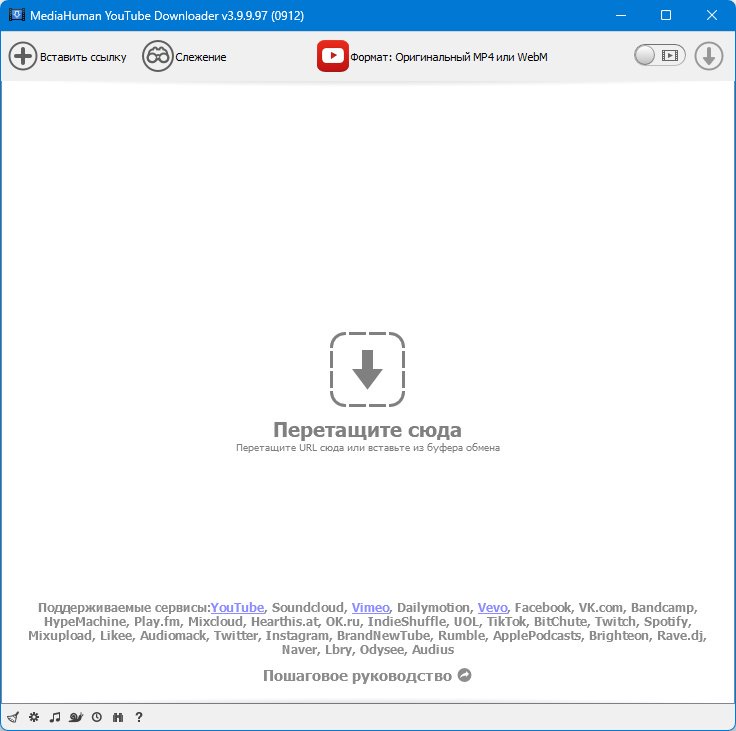Viewport: 736px width, 731px height.
Task: Open the Пошаговое руководство guide link
Action: (x=357, y=676)
